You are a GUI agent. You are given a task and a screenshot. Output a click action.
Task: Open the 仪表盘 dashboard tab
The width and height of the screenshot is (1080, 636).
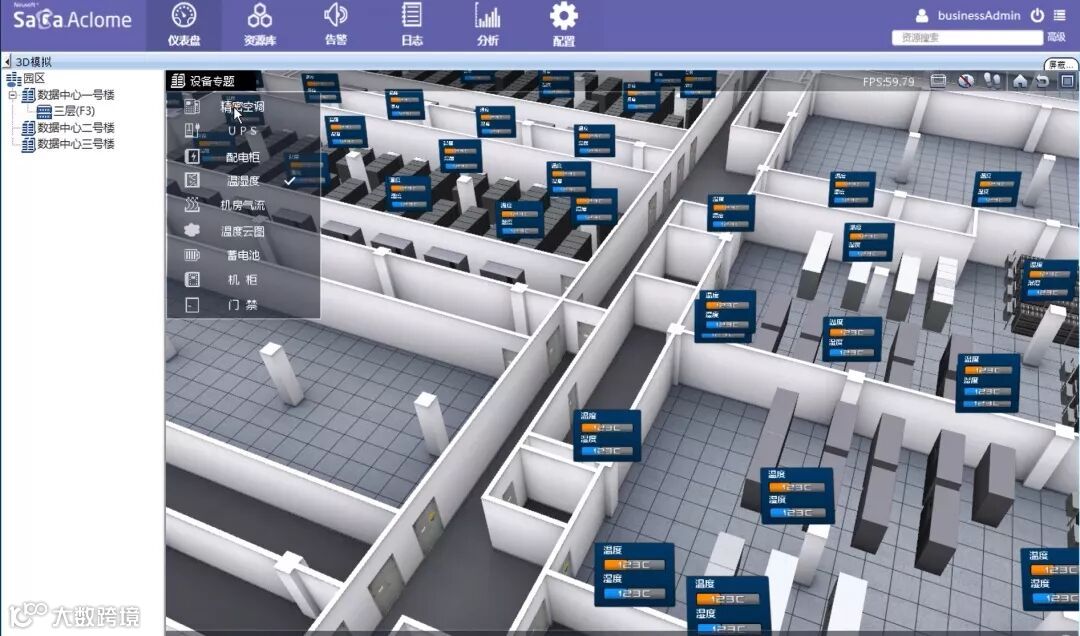184,25
